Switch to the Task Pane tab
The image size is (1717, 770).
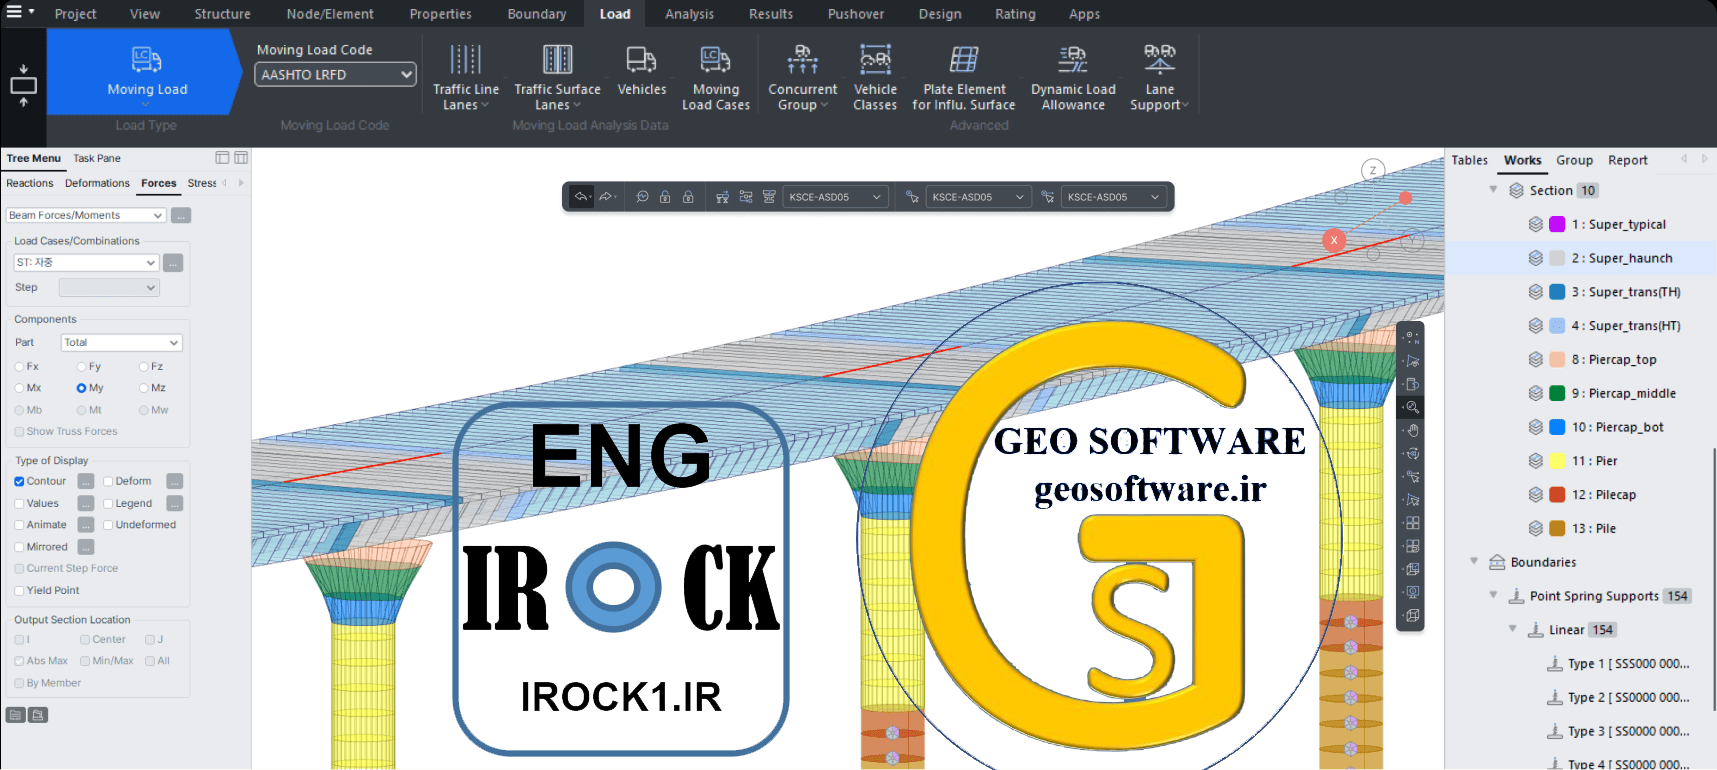pos(97,158)
